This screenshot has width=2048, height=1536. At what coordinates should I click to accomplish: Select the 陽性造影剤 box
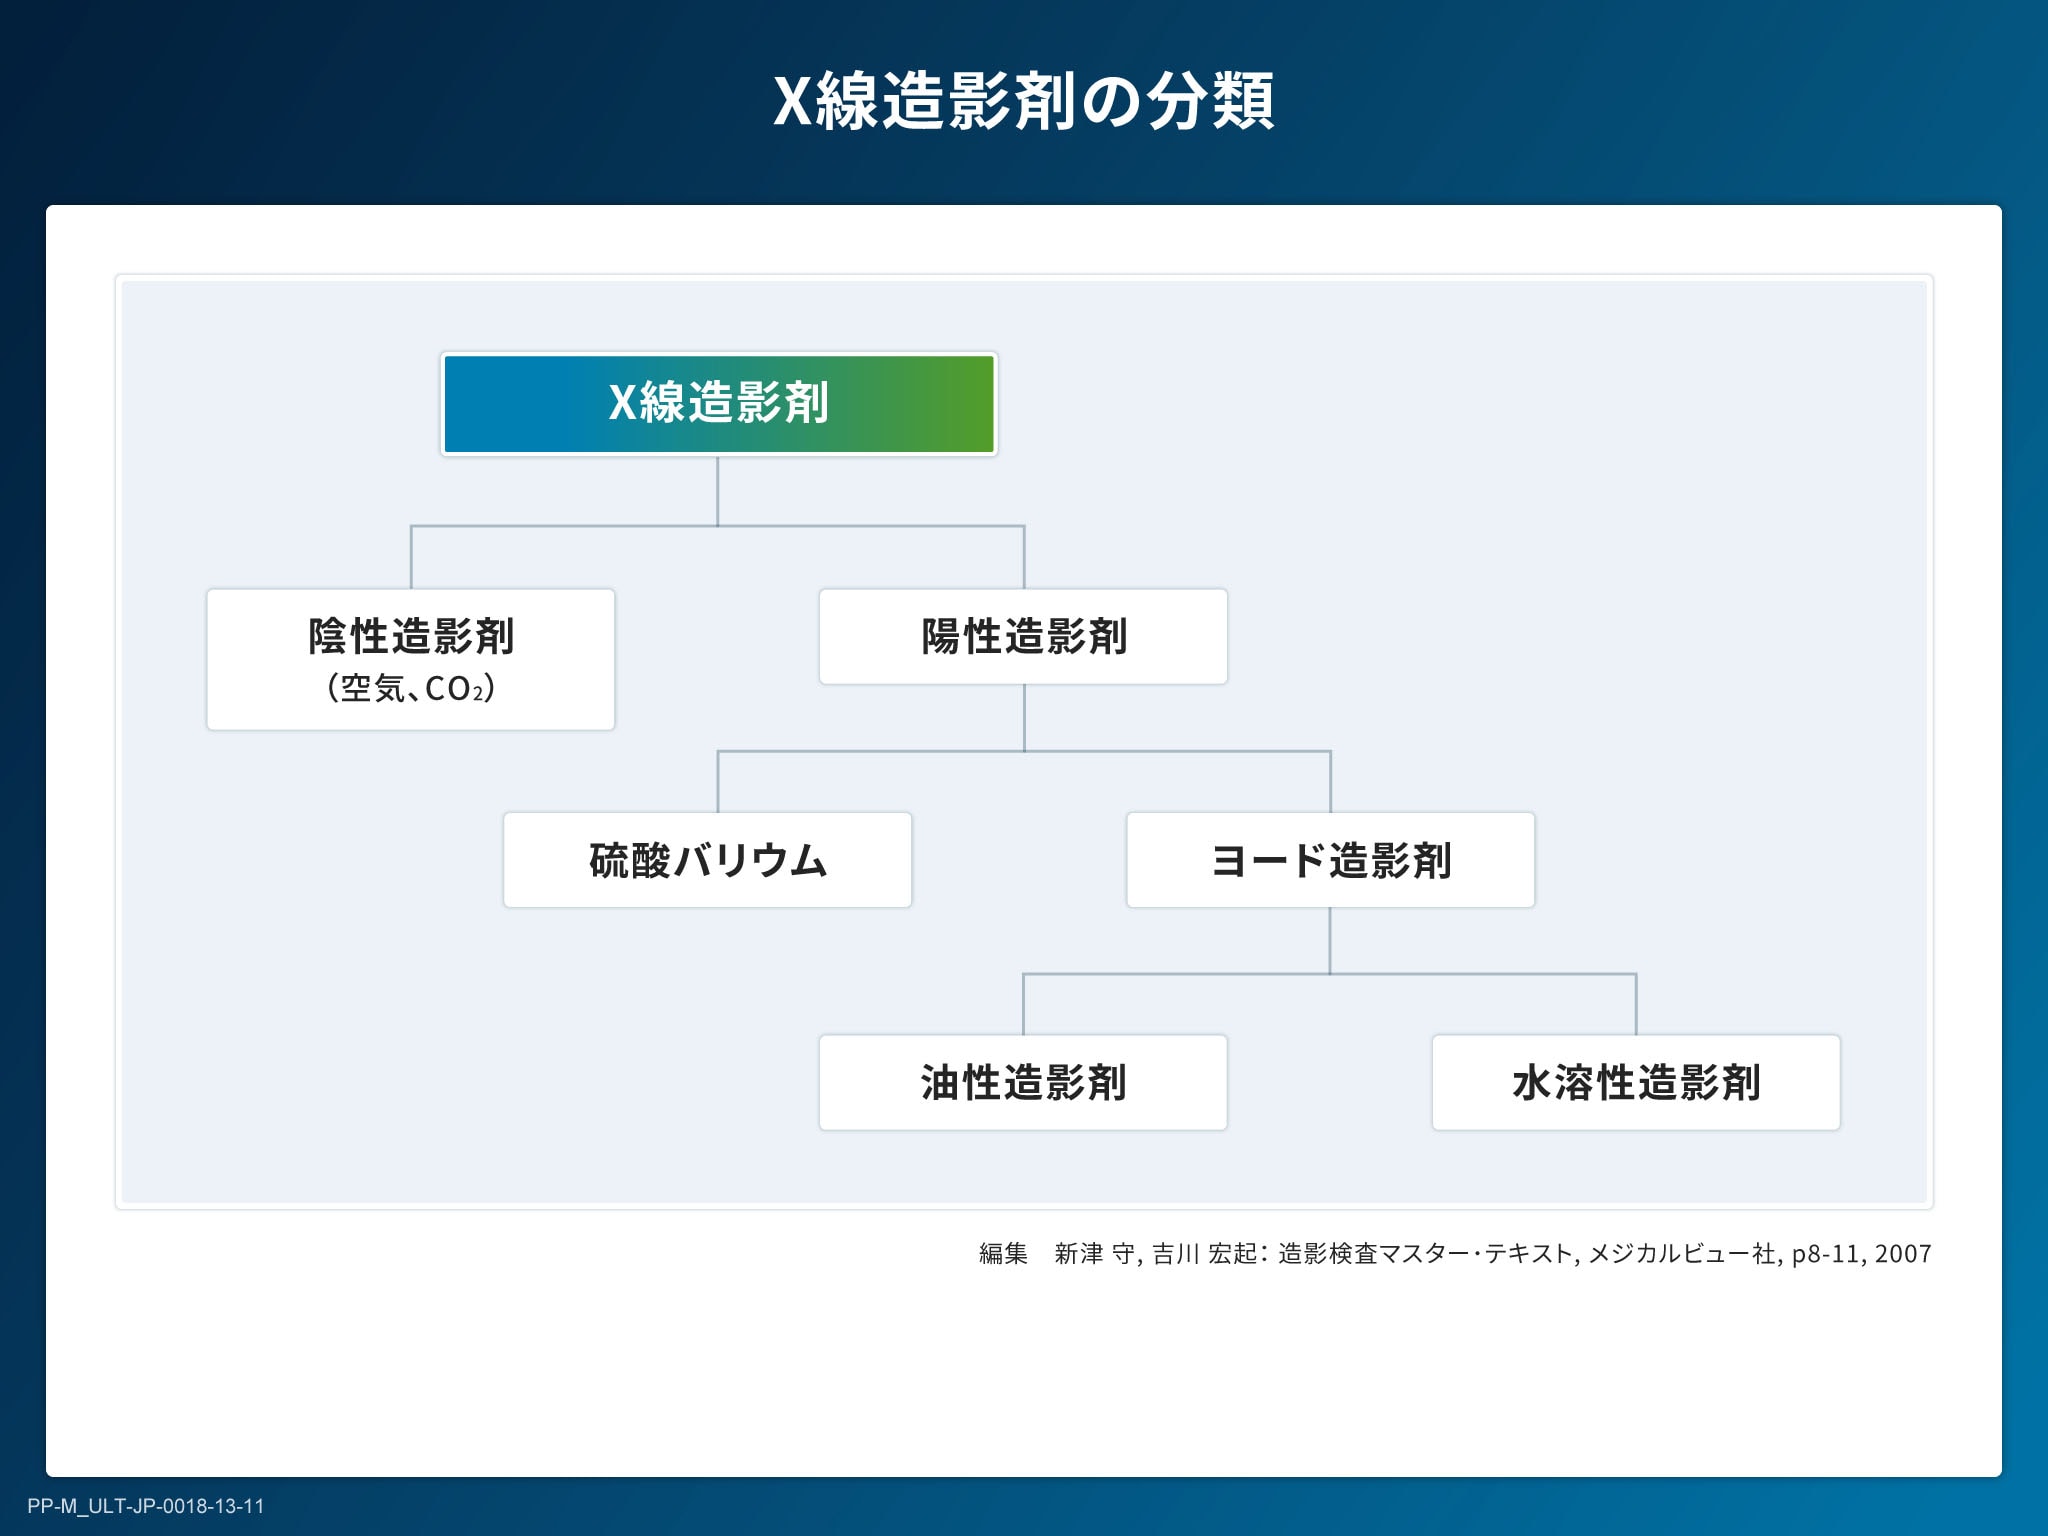[x=1023, y=636]
